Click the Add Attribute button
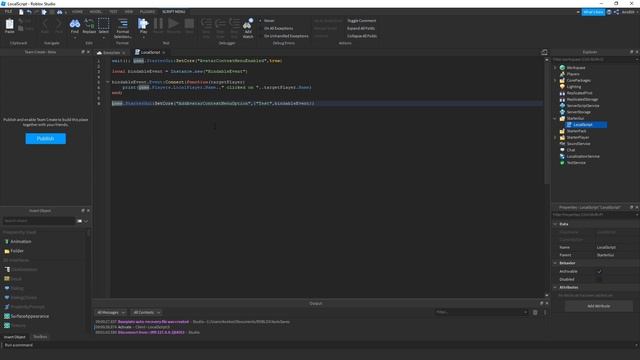The image size is (640, 360). (x=599, y=306)
